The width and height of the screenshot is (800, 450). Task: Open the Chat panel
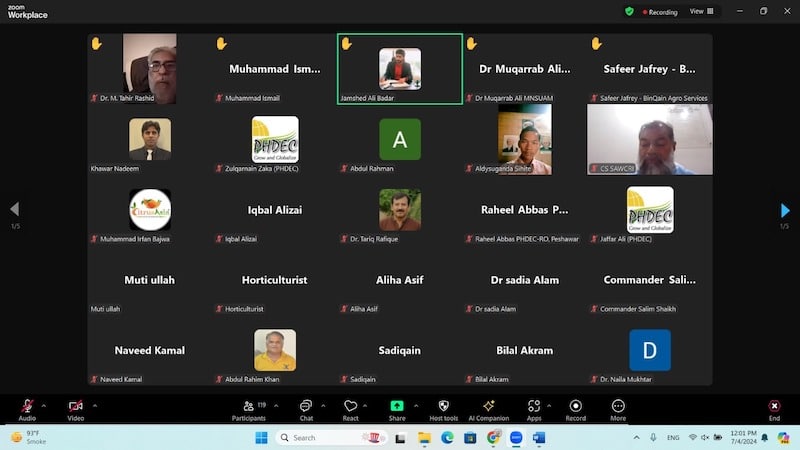(x=306, y=408)
